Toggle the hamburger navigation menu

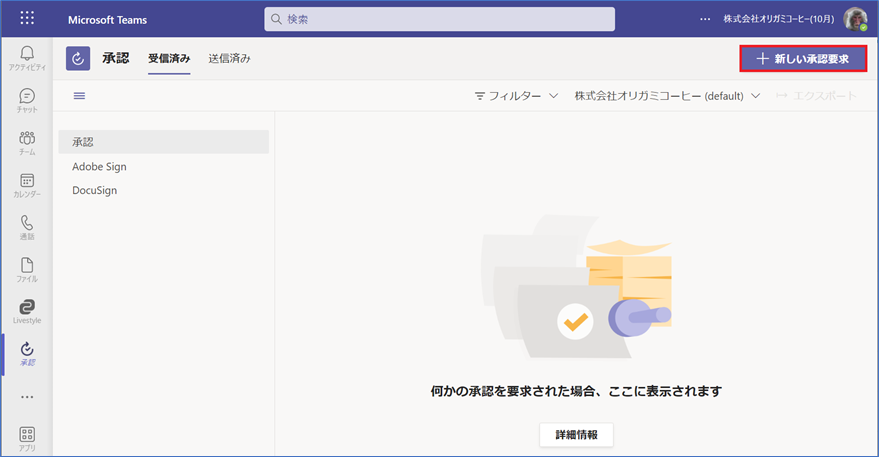[80, 96]
